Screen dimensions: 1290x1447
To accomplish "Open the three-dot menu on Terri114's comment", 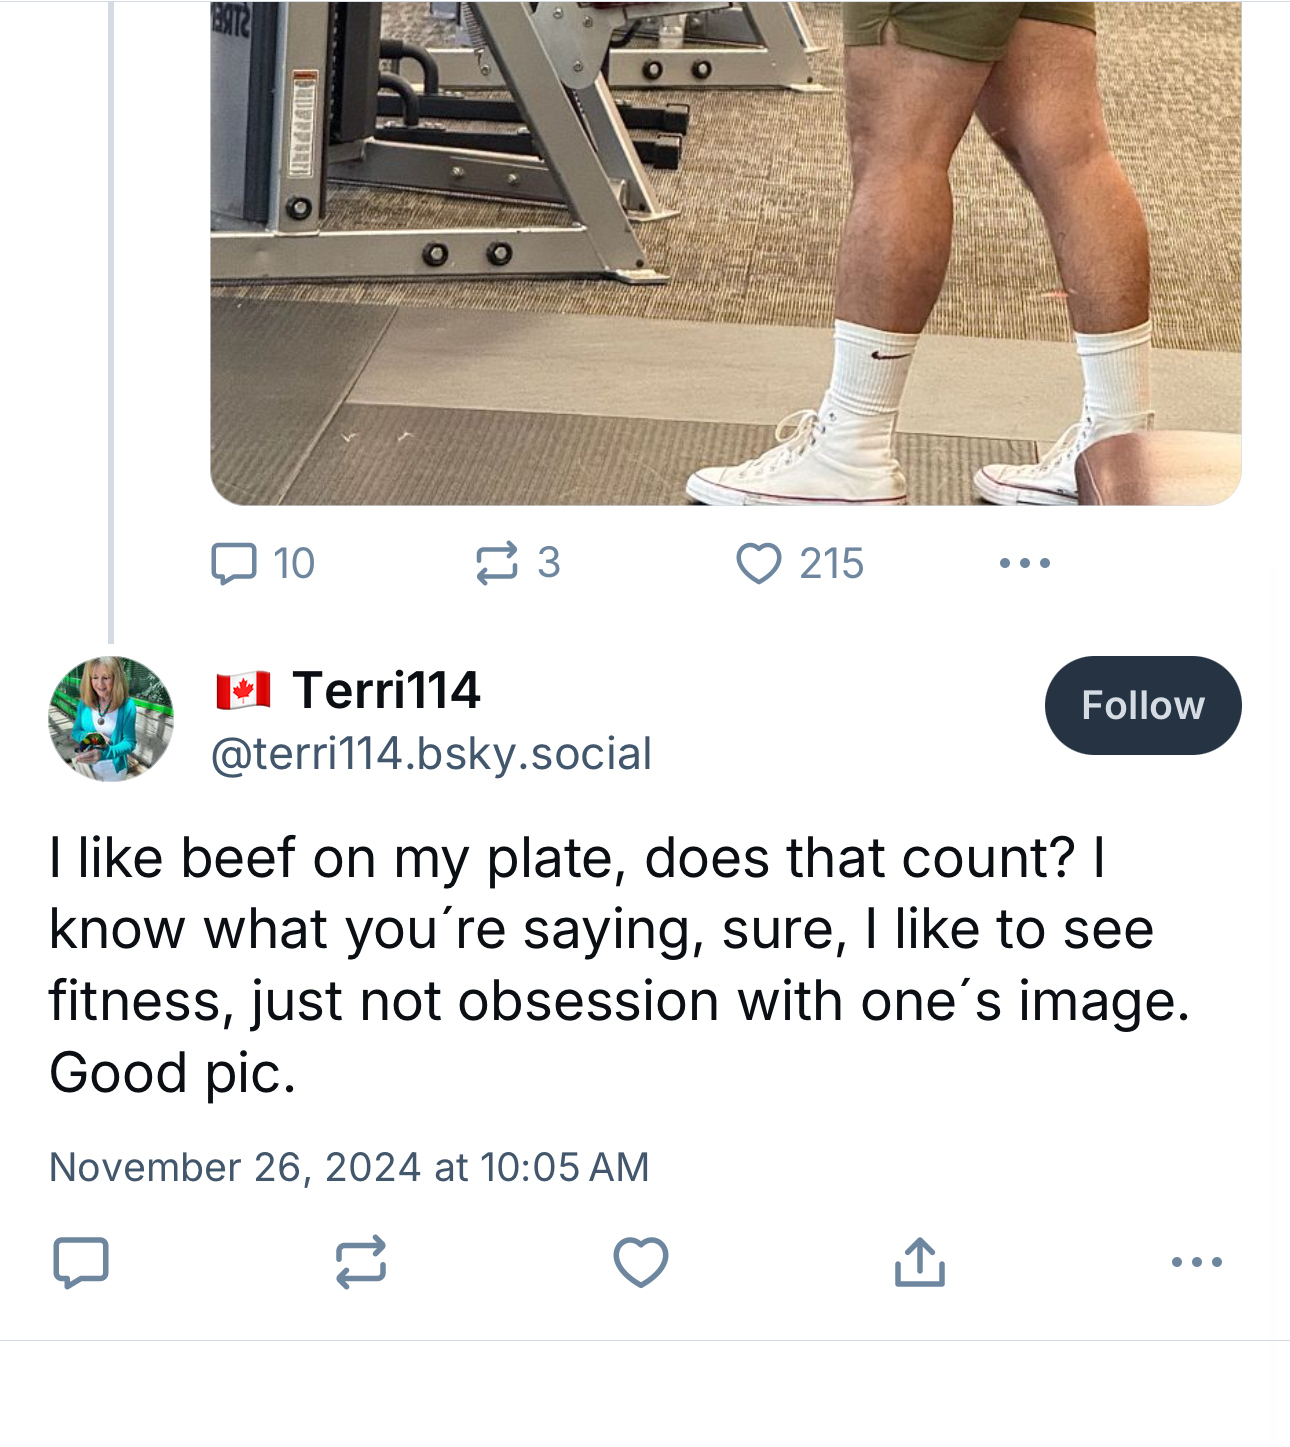I will pos(1196,1262).
